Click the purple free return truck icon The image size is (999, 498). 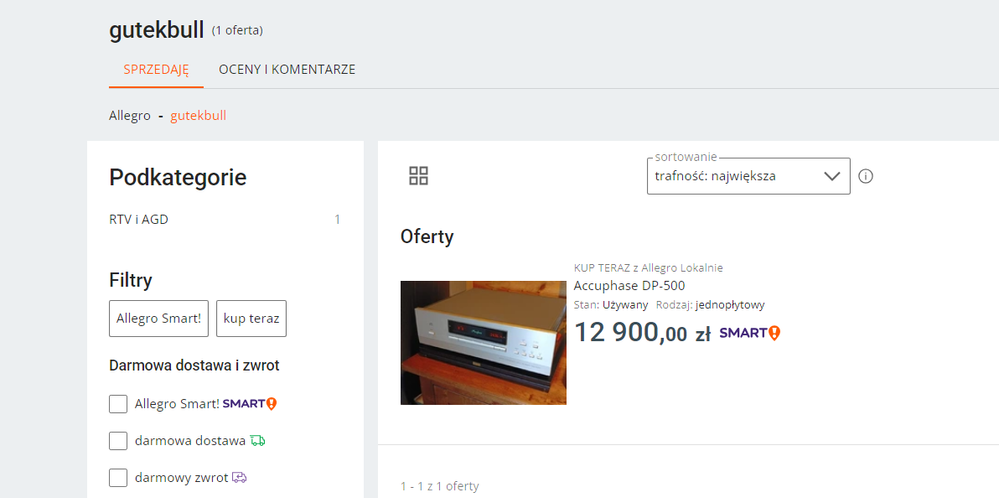239,477
